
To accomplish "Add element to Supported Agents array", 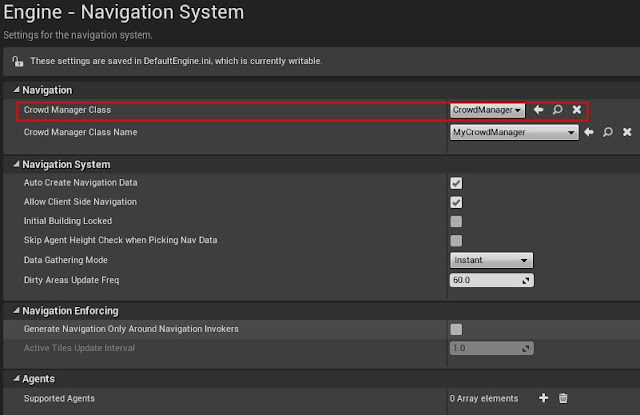I will (543, 398).
